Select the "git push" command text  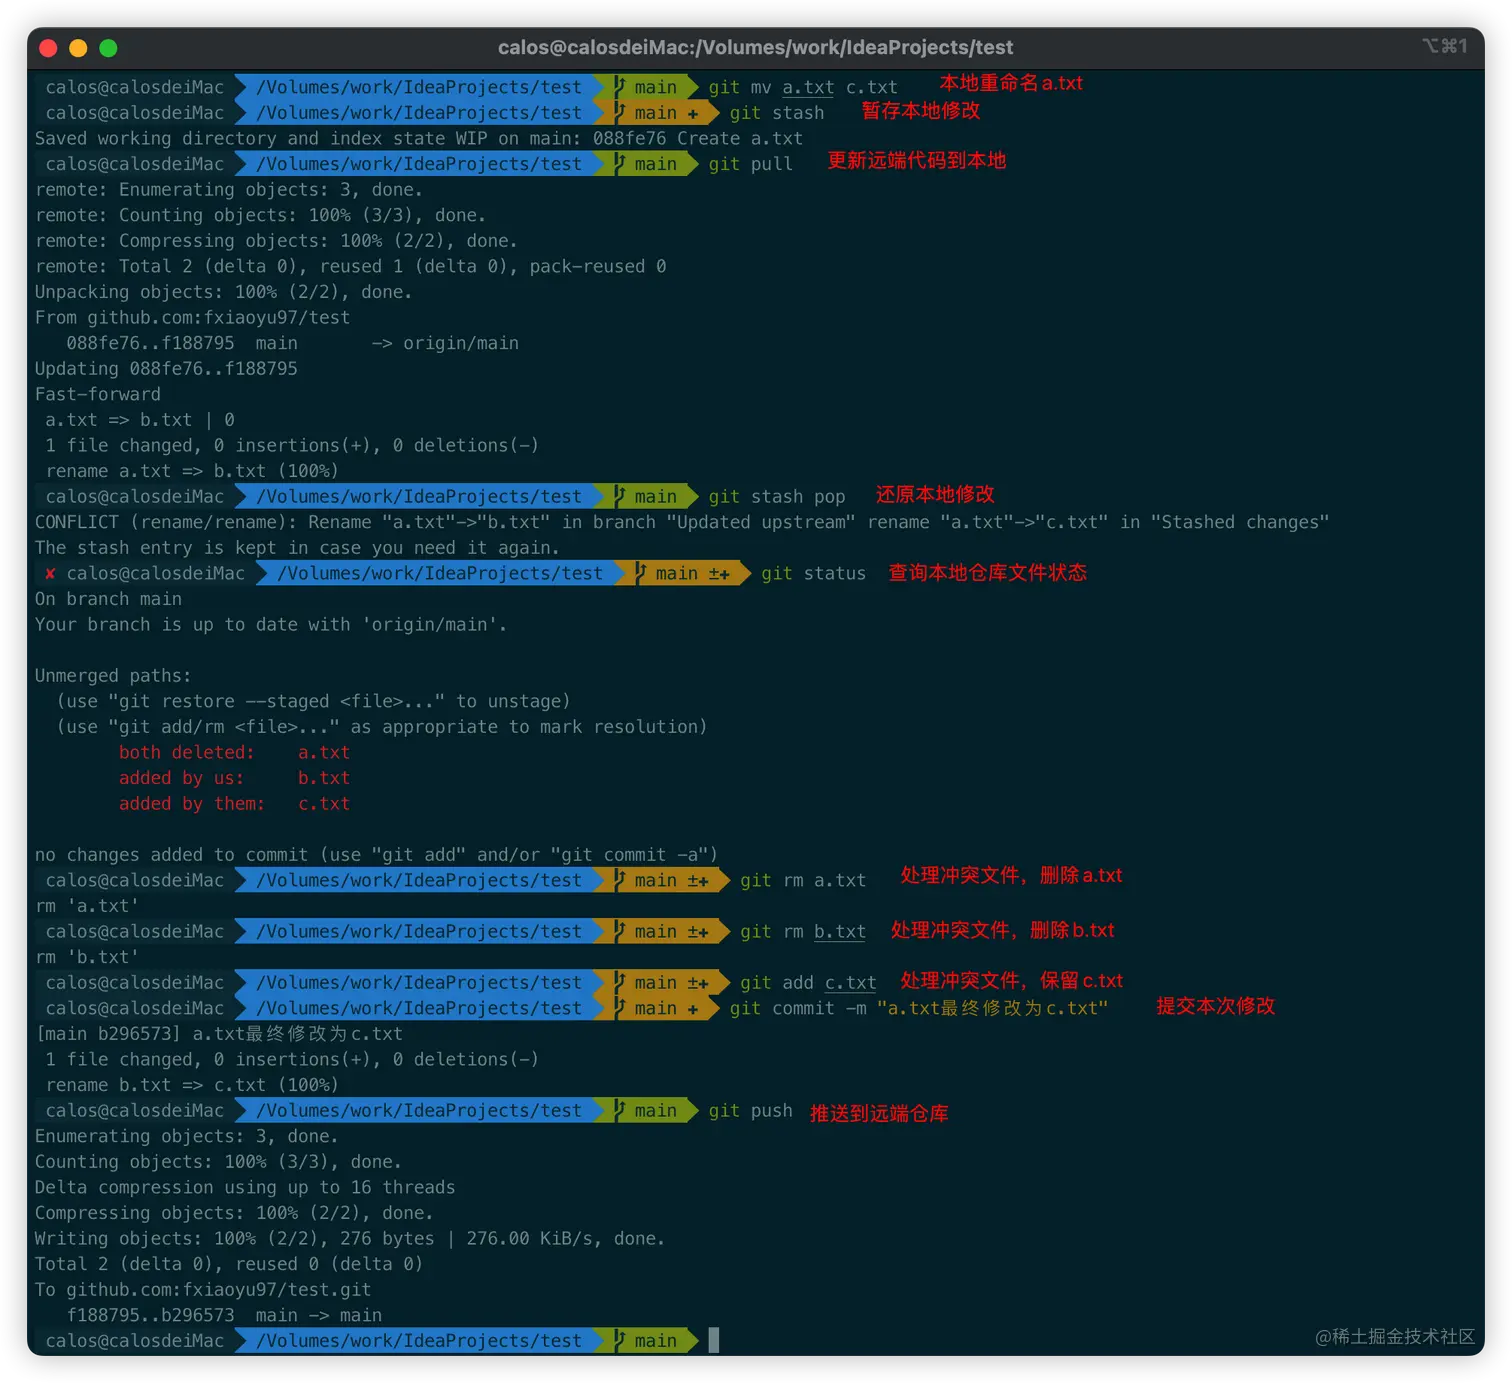pyautogui.click(x=750, y=1111)
